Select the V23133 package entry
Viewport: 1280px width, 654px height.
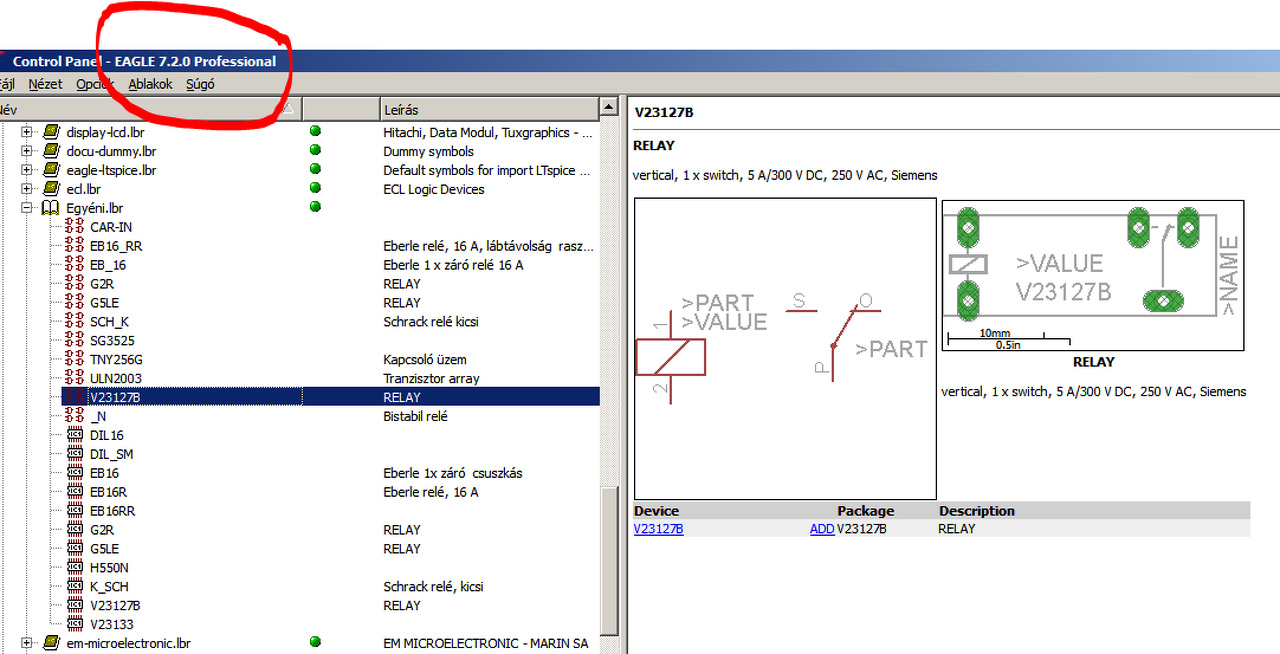click(111, 625)
